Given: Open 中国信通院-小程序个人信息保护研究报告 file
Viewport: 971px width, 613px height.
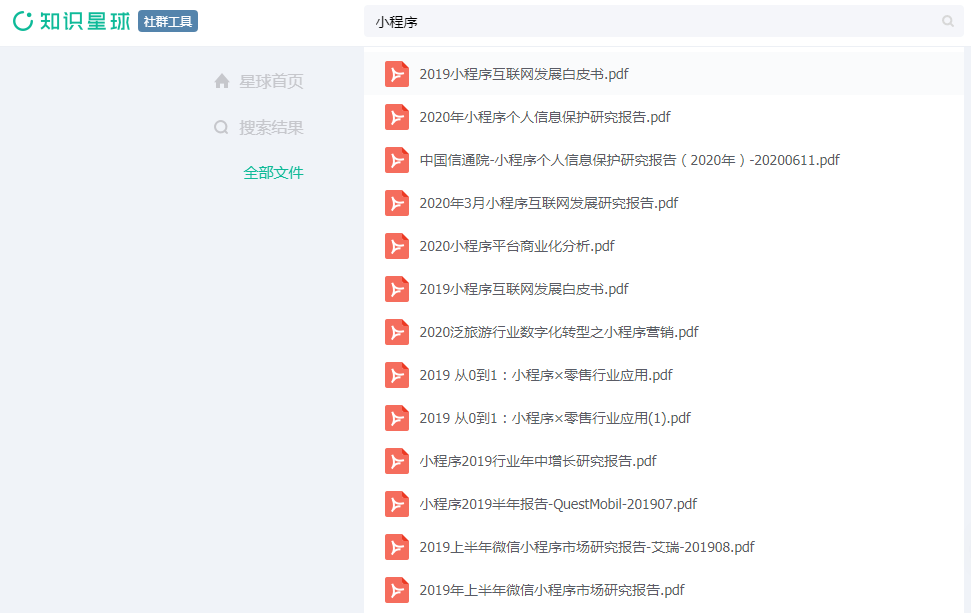Looking at the screenshot, I should tap(629, 160).
